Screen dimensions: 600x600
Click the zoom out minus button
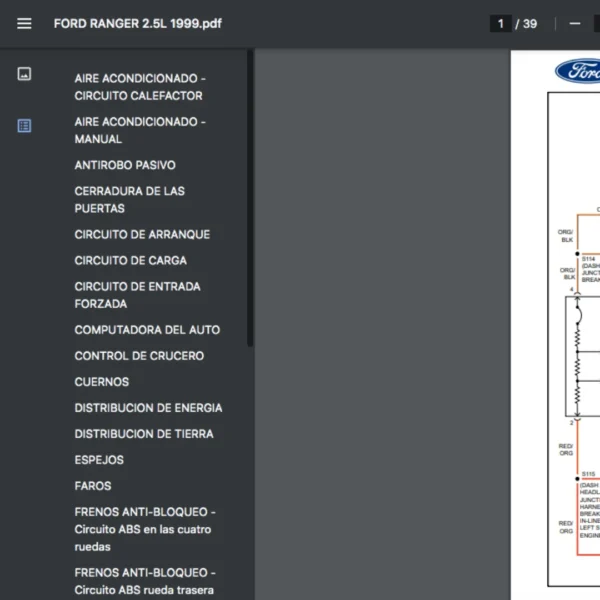575,24
